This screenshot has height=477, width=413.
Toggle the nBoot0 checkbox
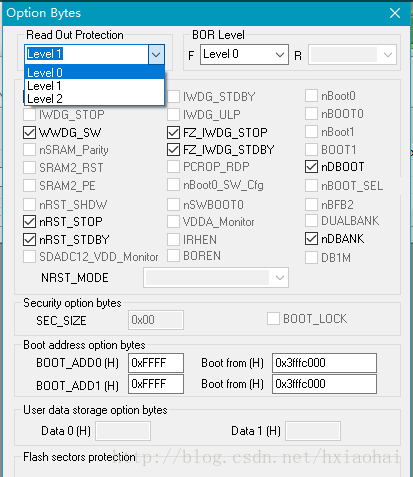[311, 96]
